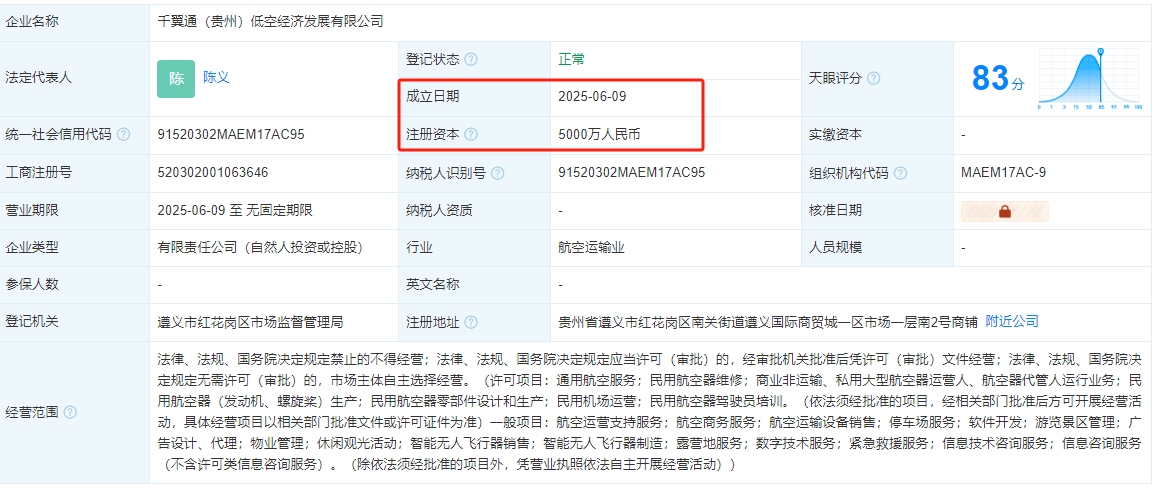The image size is (1157, 490).
Task: Click industry value 航空运输业
Action: coord(592,248)
